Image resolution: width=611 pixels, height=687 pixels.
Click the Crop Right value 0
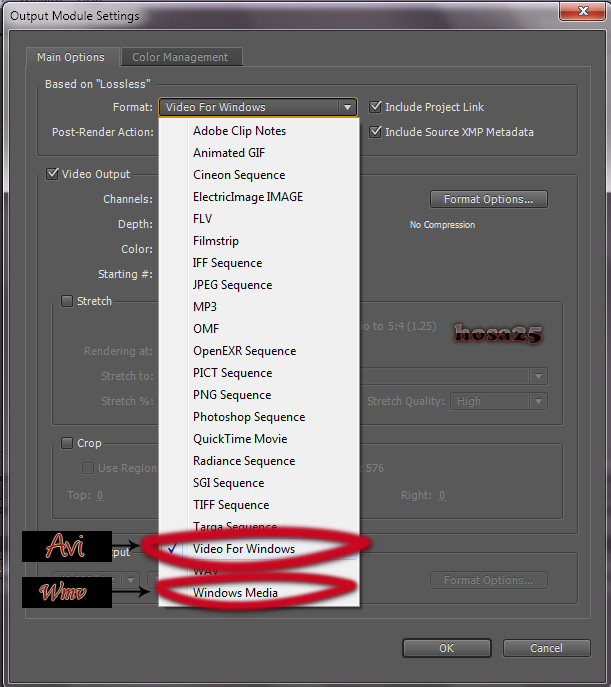pyautogui.click(x=442, y=495)
